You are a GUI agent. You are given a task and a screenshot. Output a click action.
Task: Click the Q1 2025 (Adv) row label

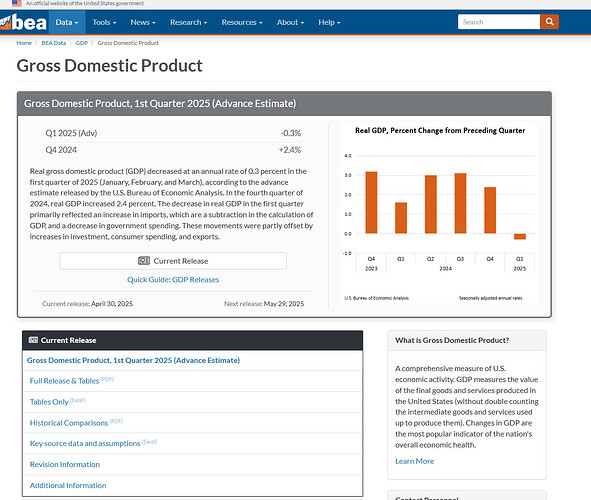(x=71, y=133)
